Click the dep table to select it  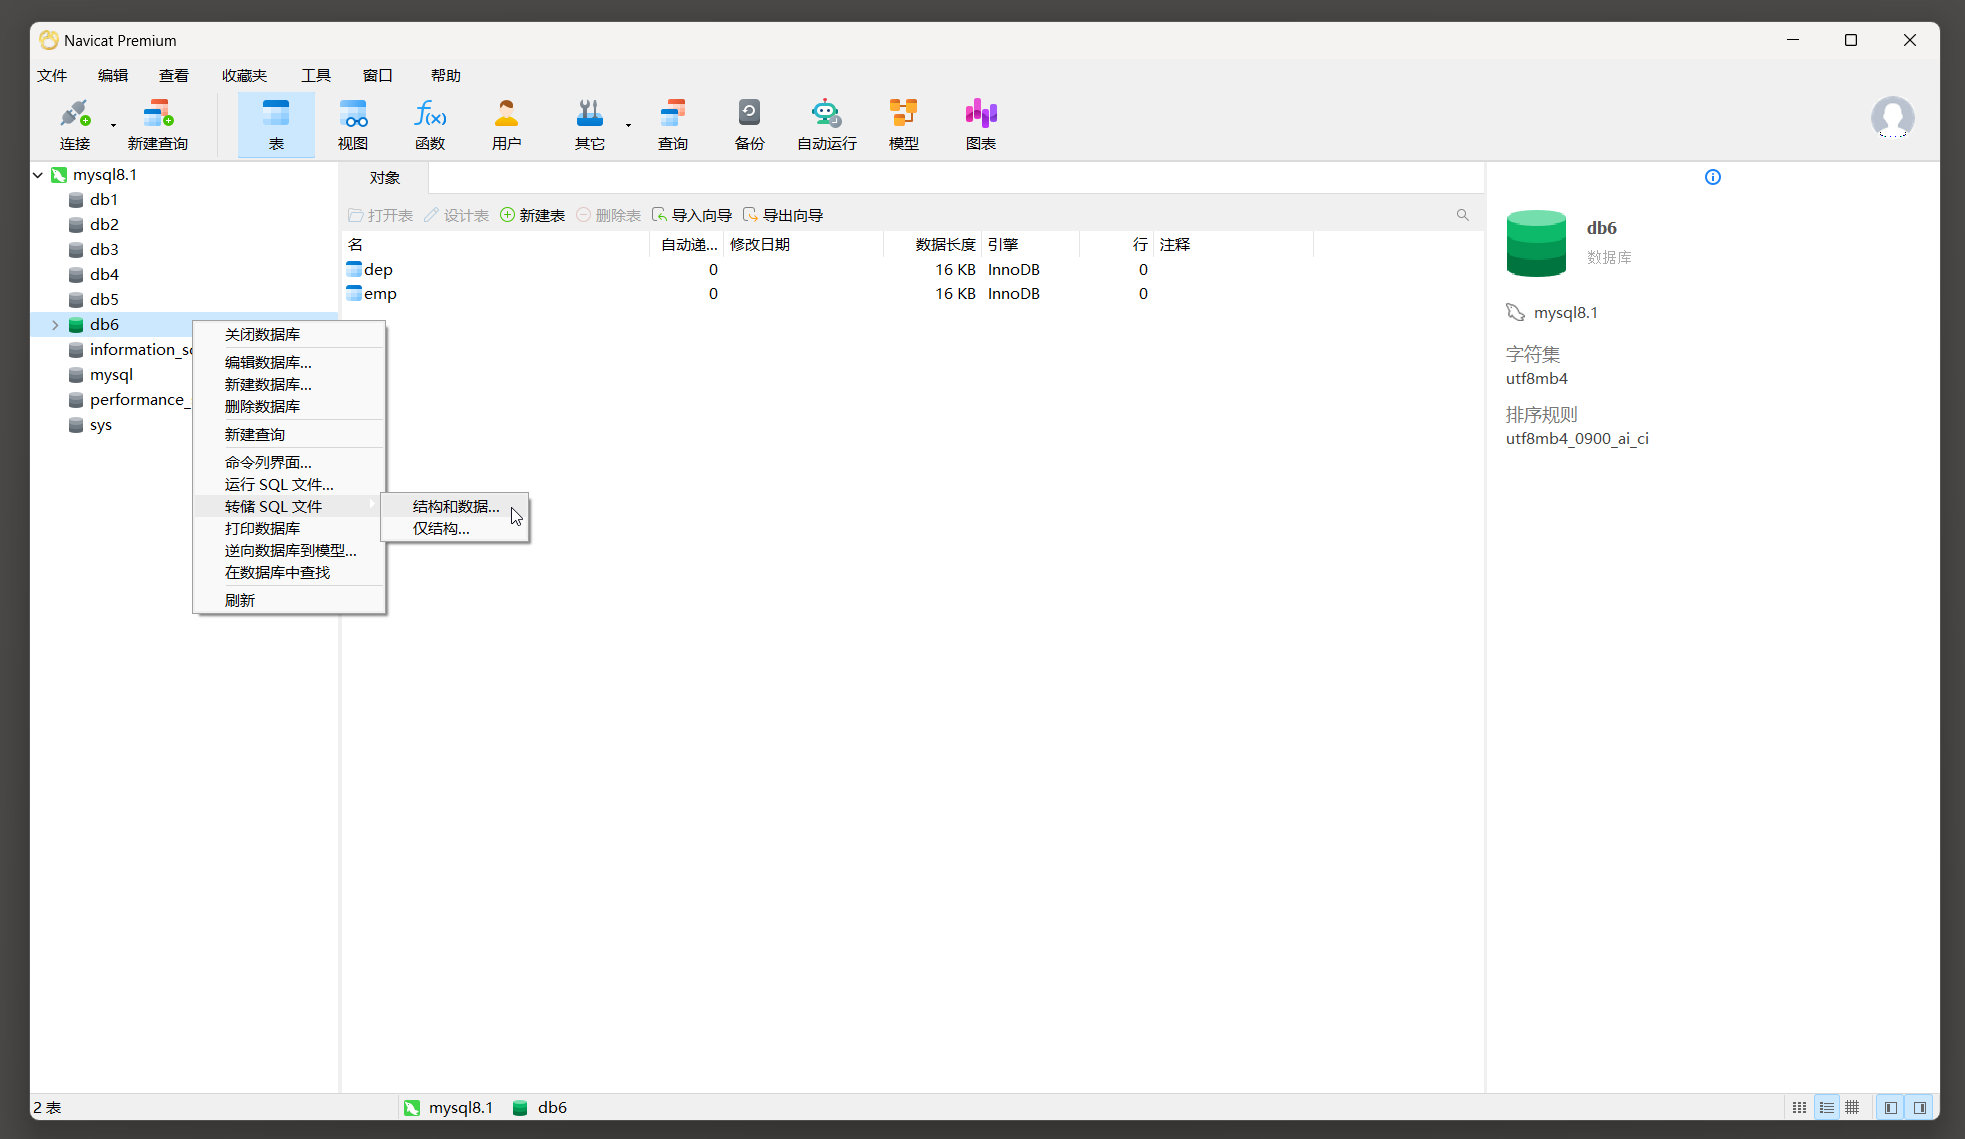tap(377, 268)
